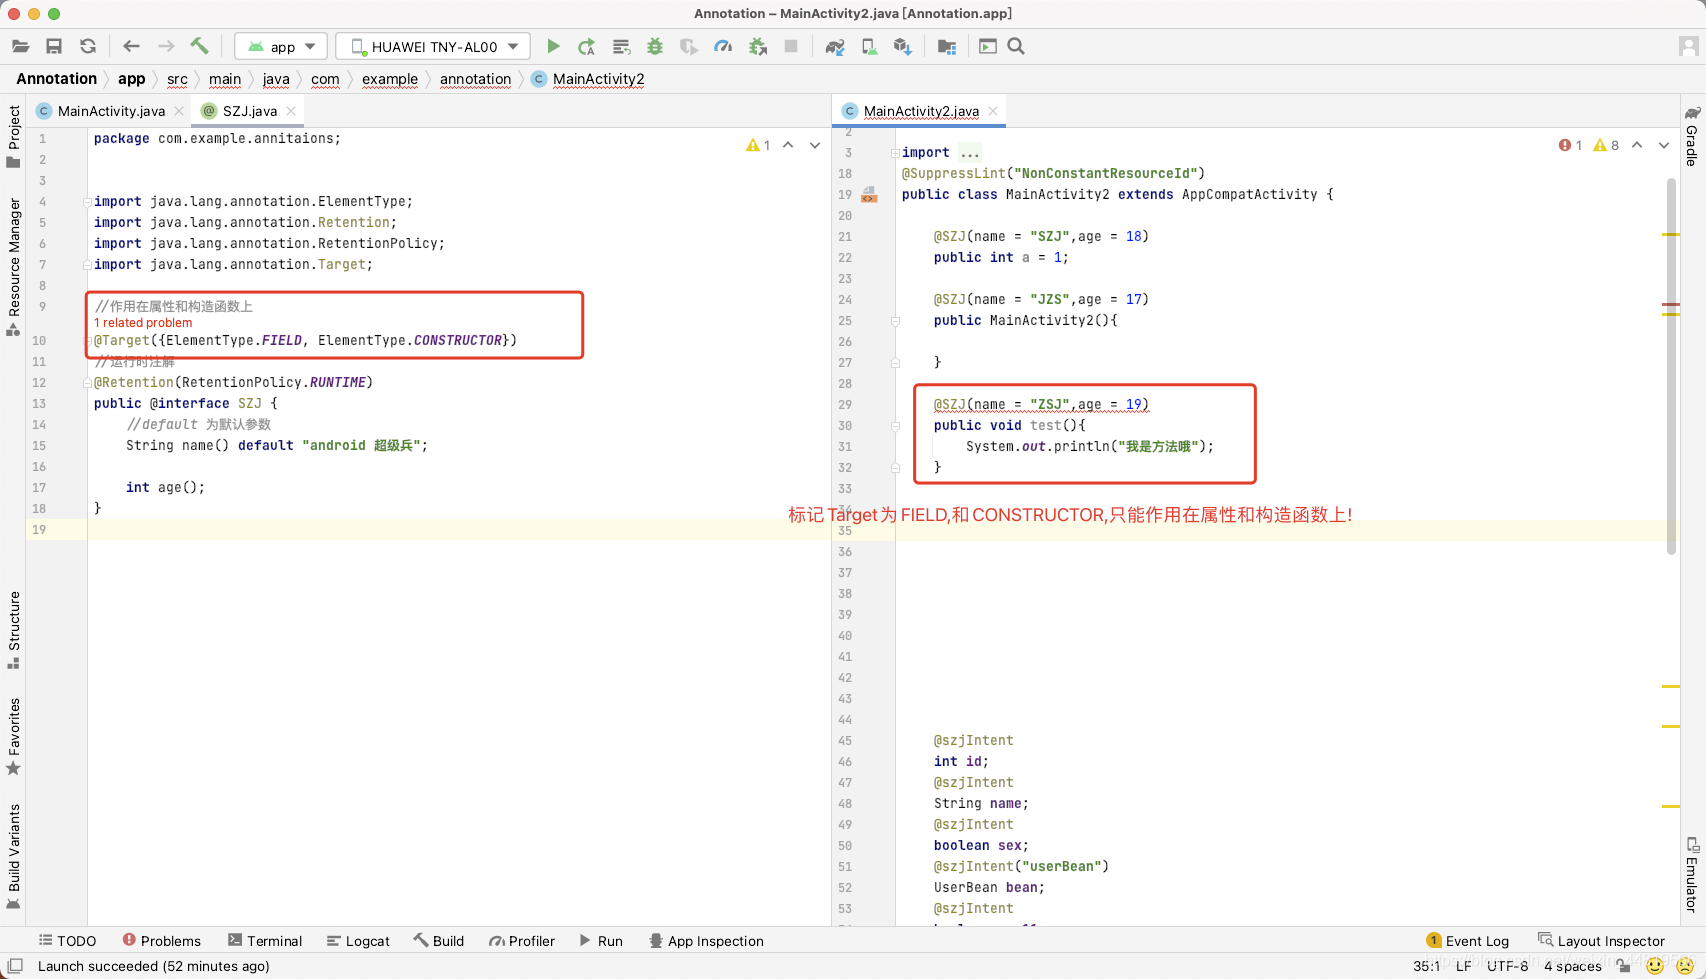Click the Save All toolbar icon
Viewport: 1706px width, 979px height.
click(54, 46)
